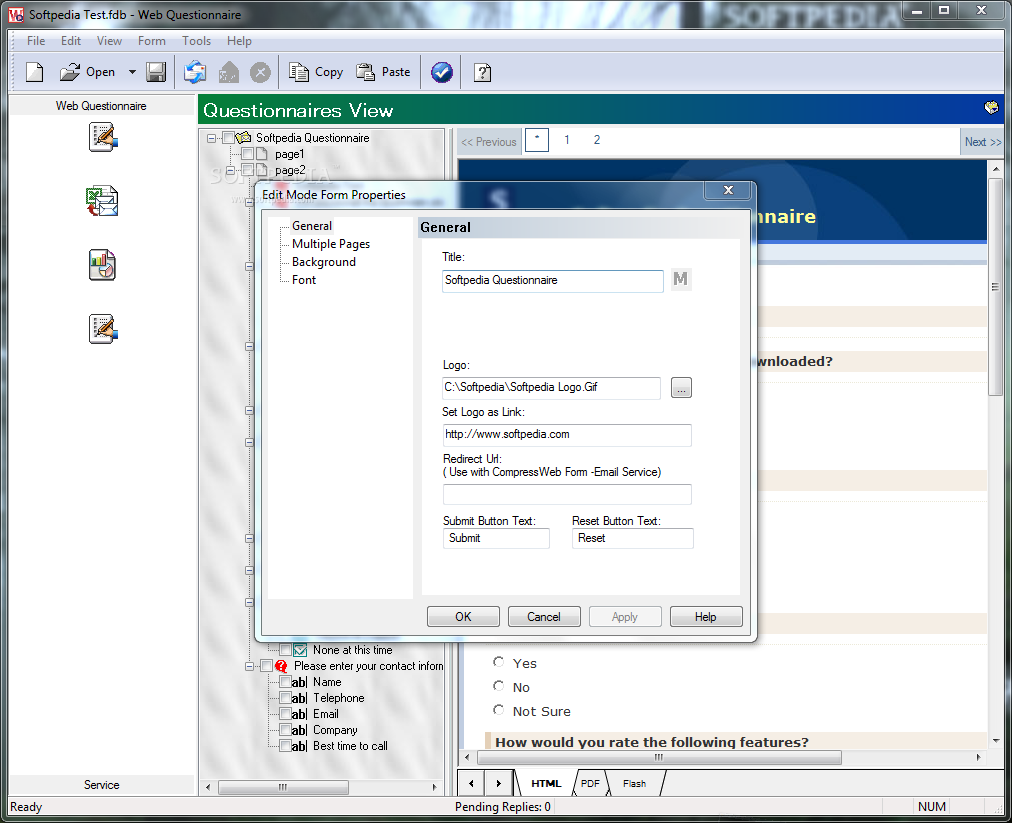Create a new file from the toolbar

coord(35,72)
